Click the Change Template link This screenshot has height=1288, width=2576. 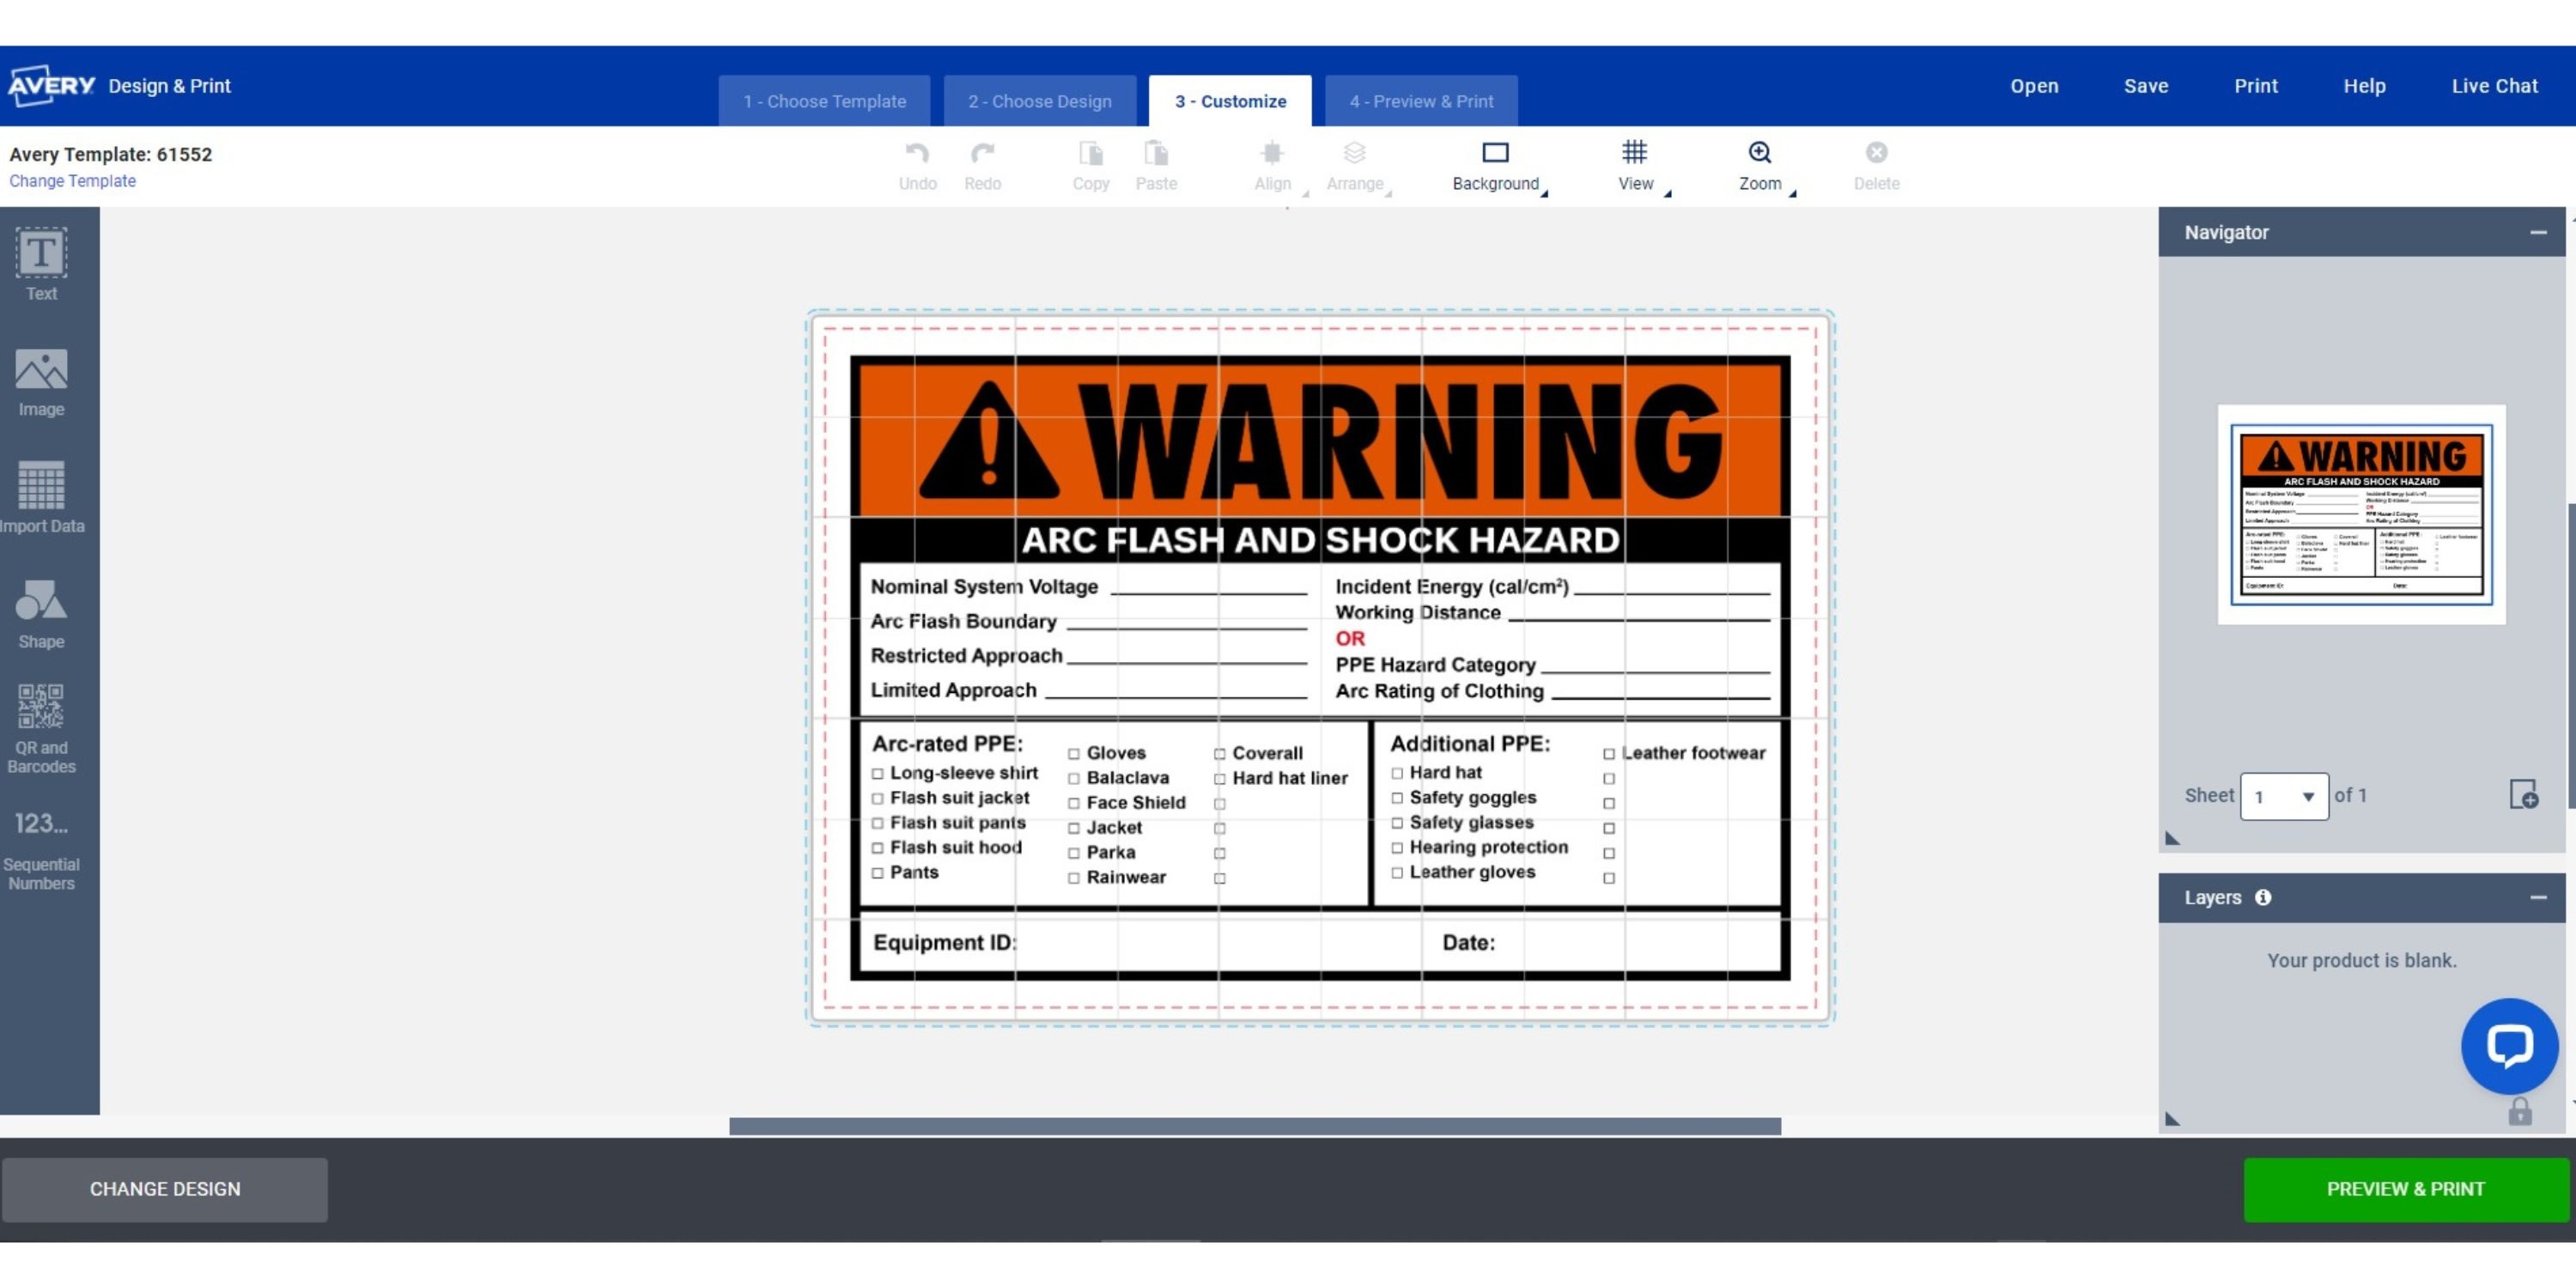click(72, 181)
